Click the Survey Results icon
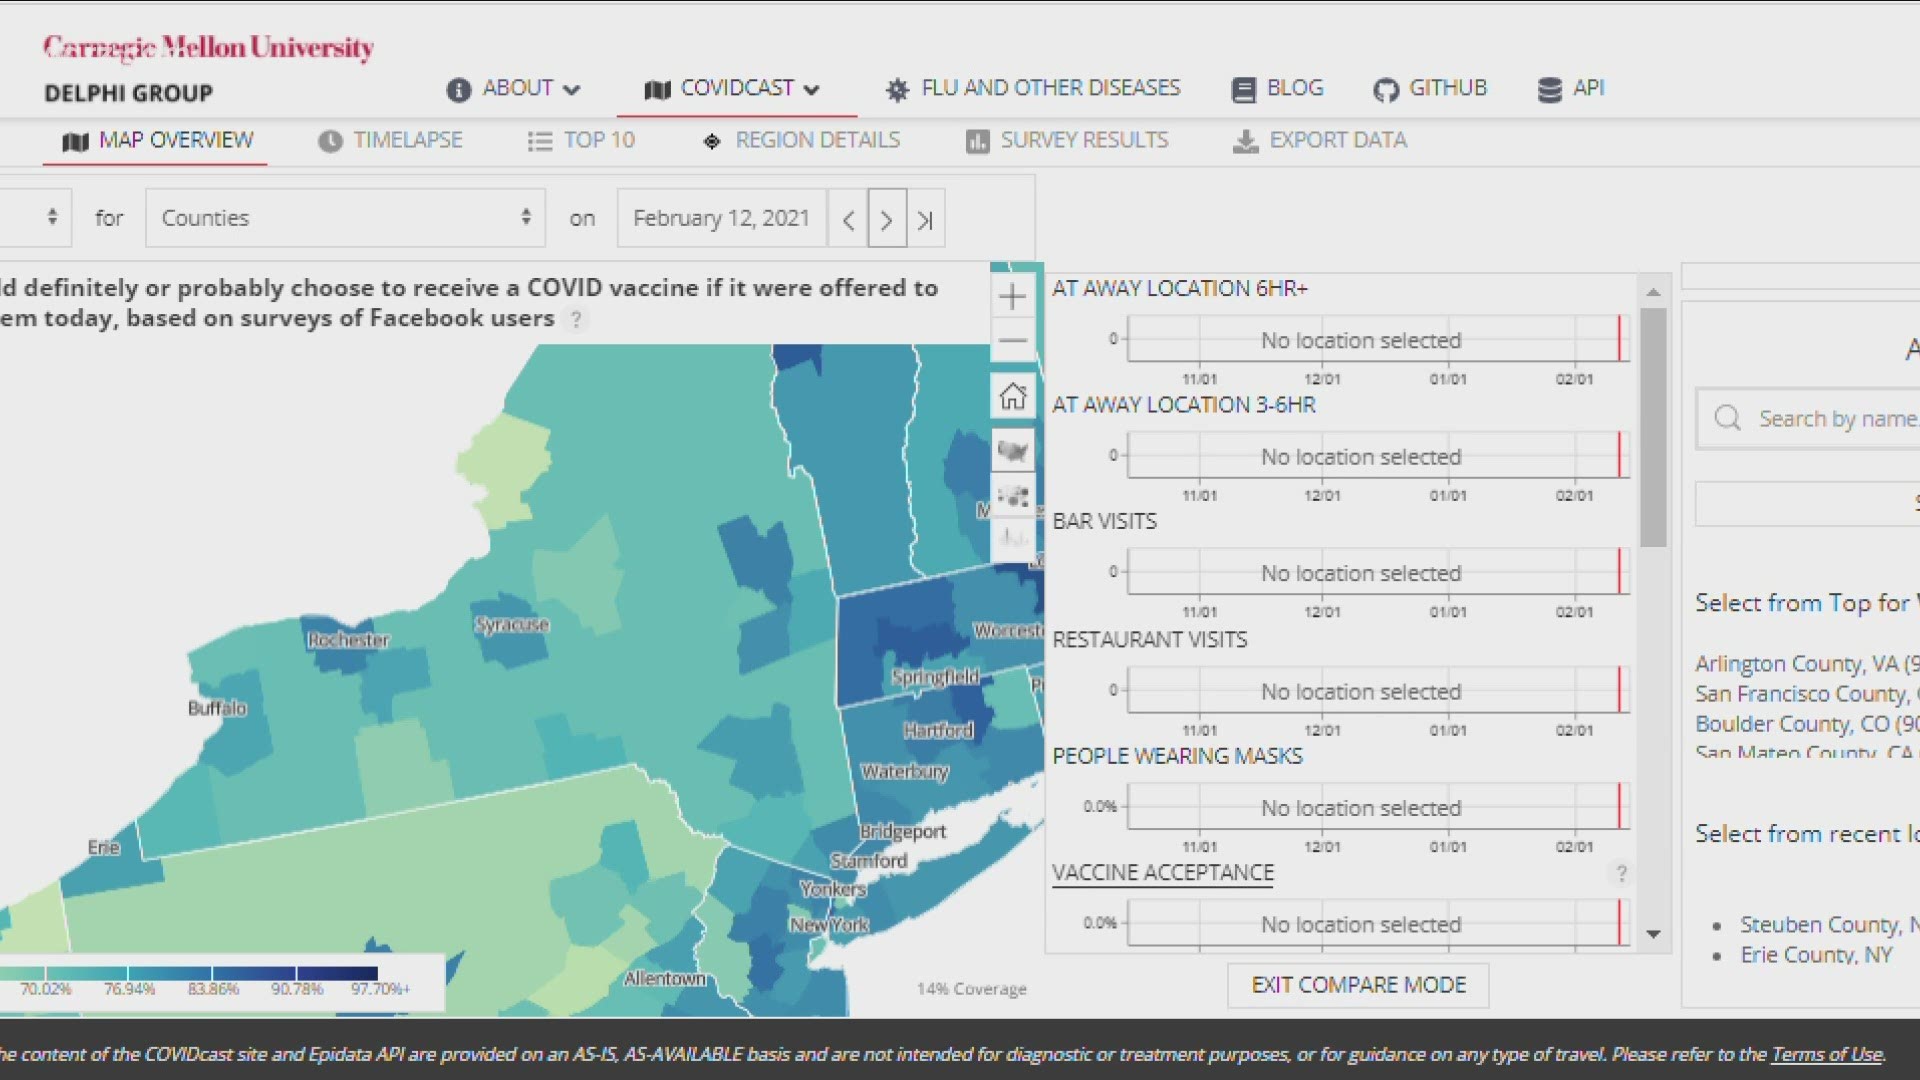Screen dimensions: 1920x1080 976,140
